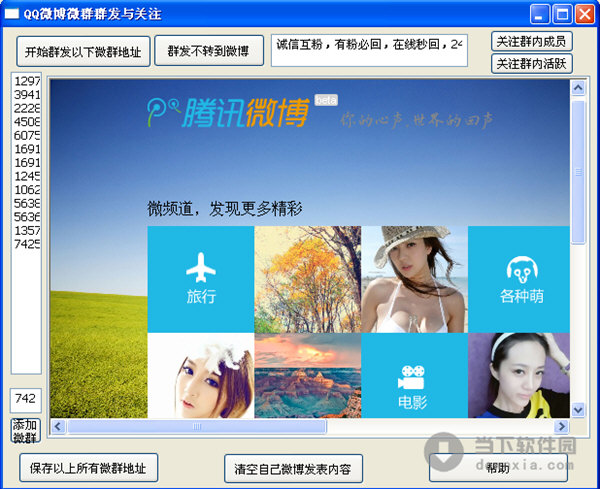Maximize the QQ微博微群群发与关注 window
Image resolution: width=600 pixels, height=489 pixels.
point(562,14)
